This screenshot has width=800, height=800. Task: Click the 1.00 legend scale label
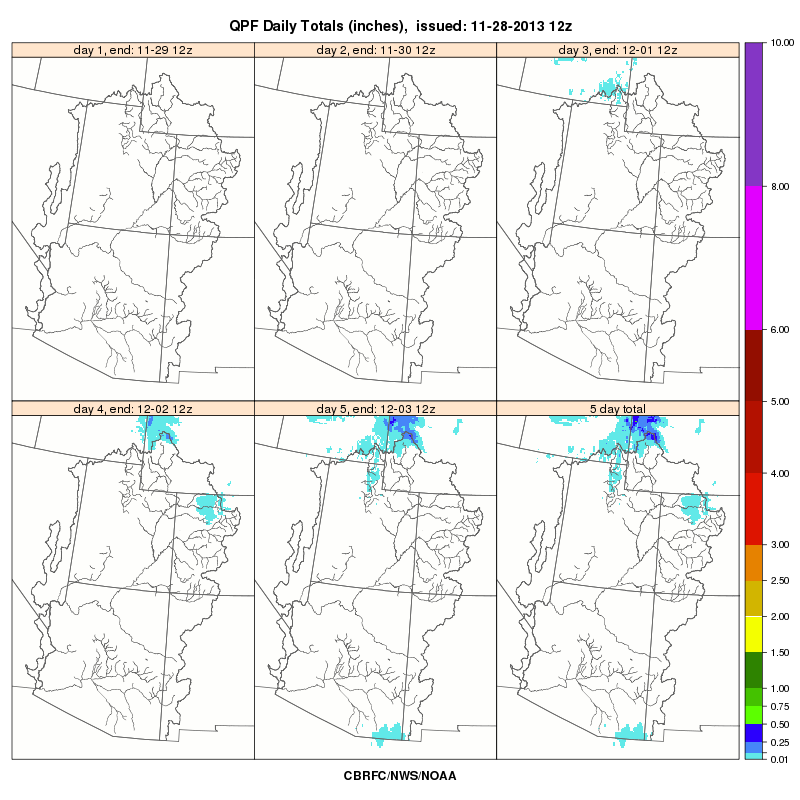coord(780,688)
